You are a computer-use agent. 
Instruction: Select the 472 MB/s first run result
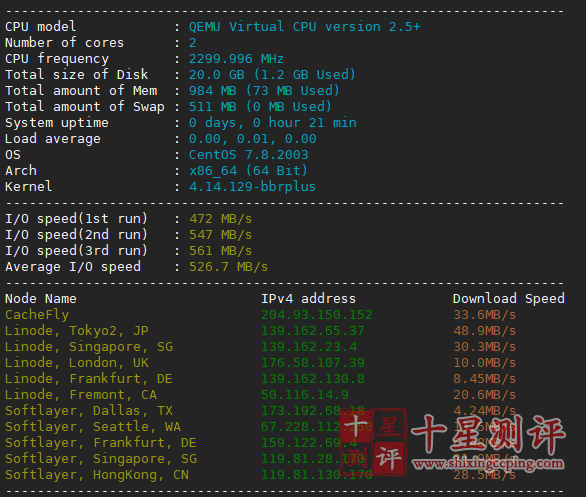(220, 219)
